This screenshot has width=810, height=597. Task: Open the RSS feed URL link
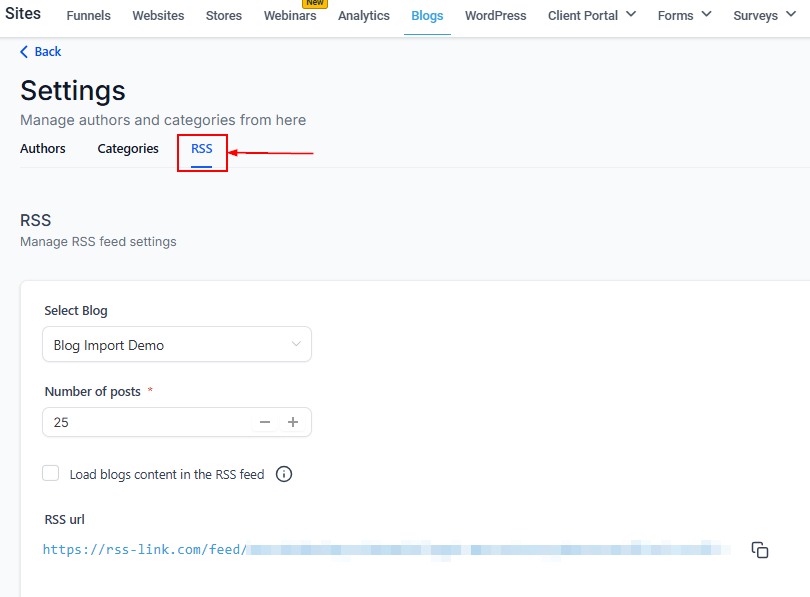(144, 549)
